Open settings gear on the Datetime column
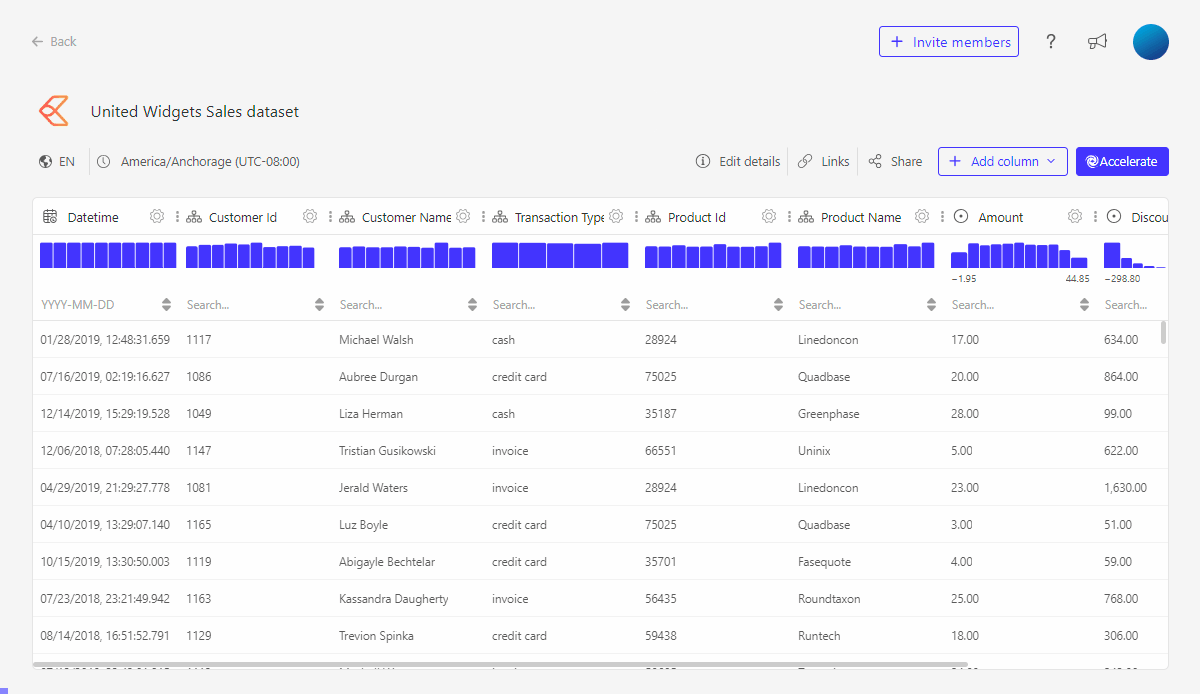The height and width of the screenshot is (694, 1200). [156, 216]
